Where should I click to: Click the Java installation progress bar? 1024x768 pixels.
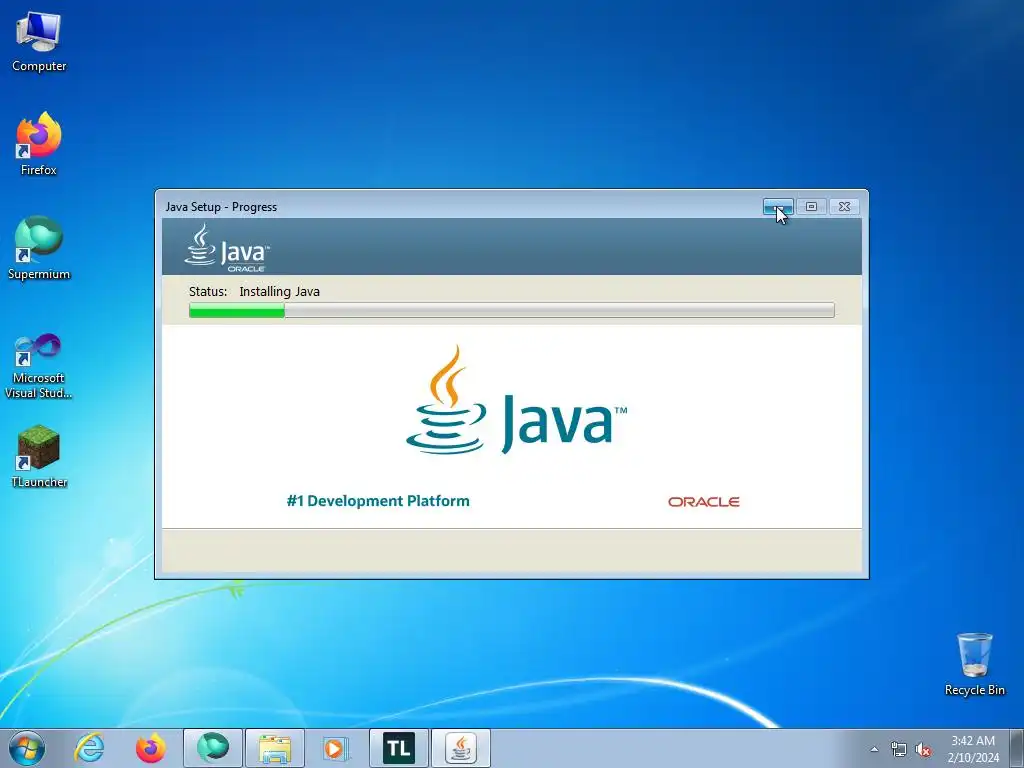pos(511,310)
